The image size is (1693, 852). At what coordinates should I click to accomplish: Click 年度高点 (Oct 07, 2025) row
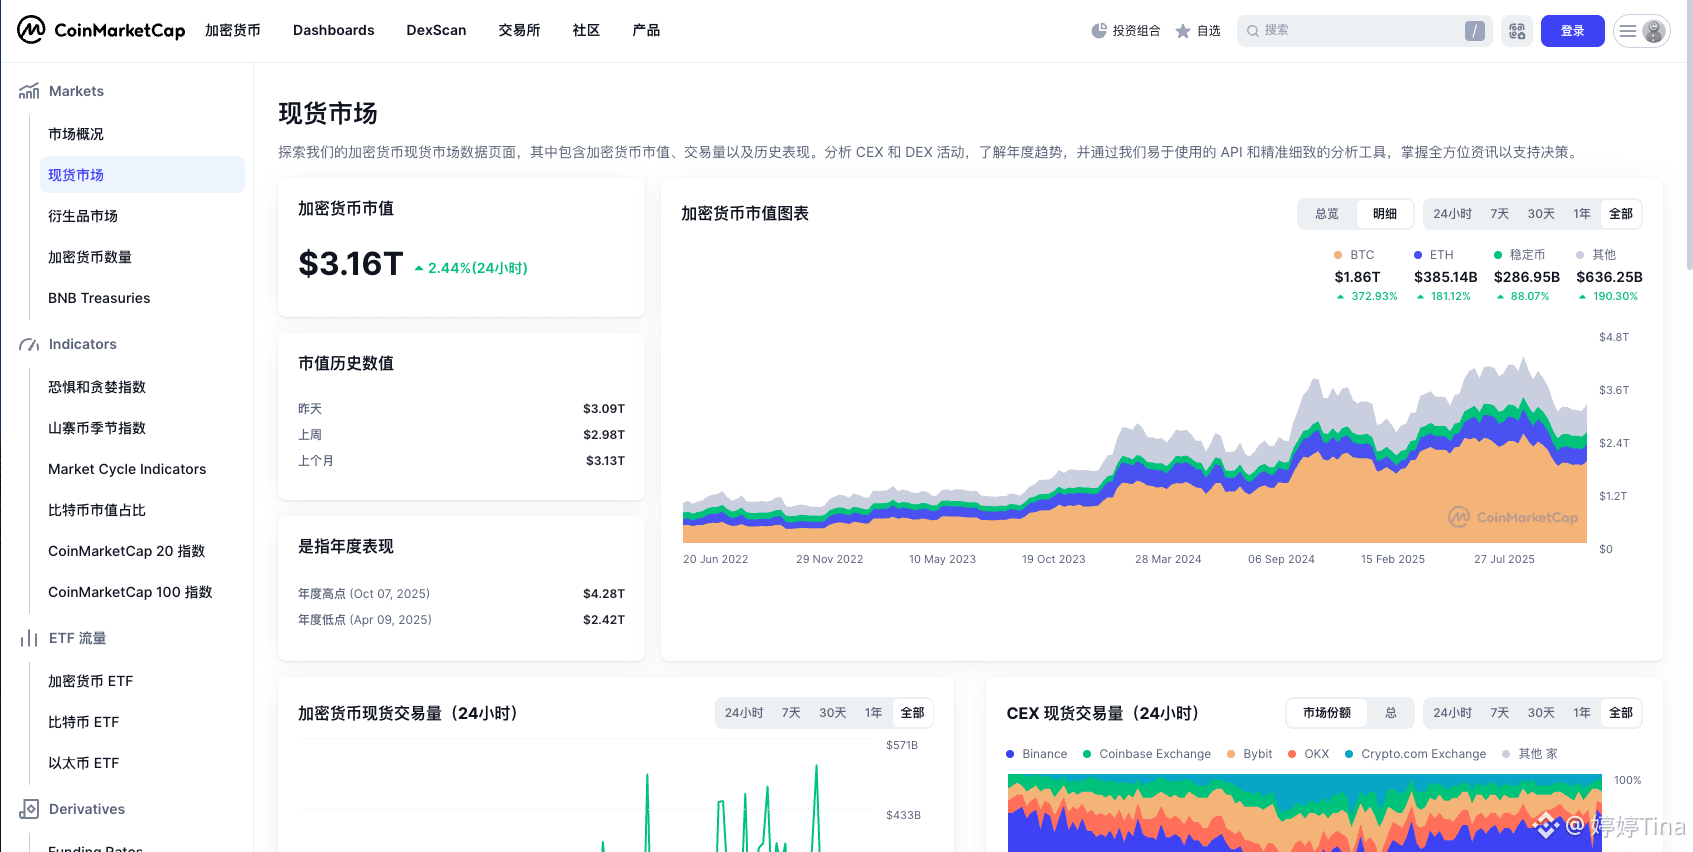(x=461, y=594)
